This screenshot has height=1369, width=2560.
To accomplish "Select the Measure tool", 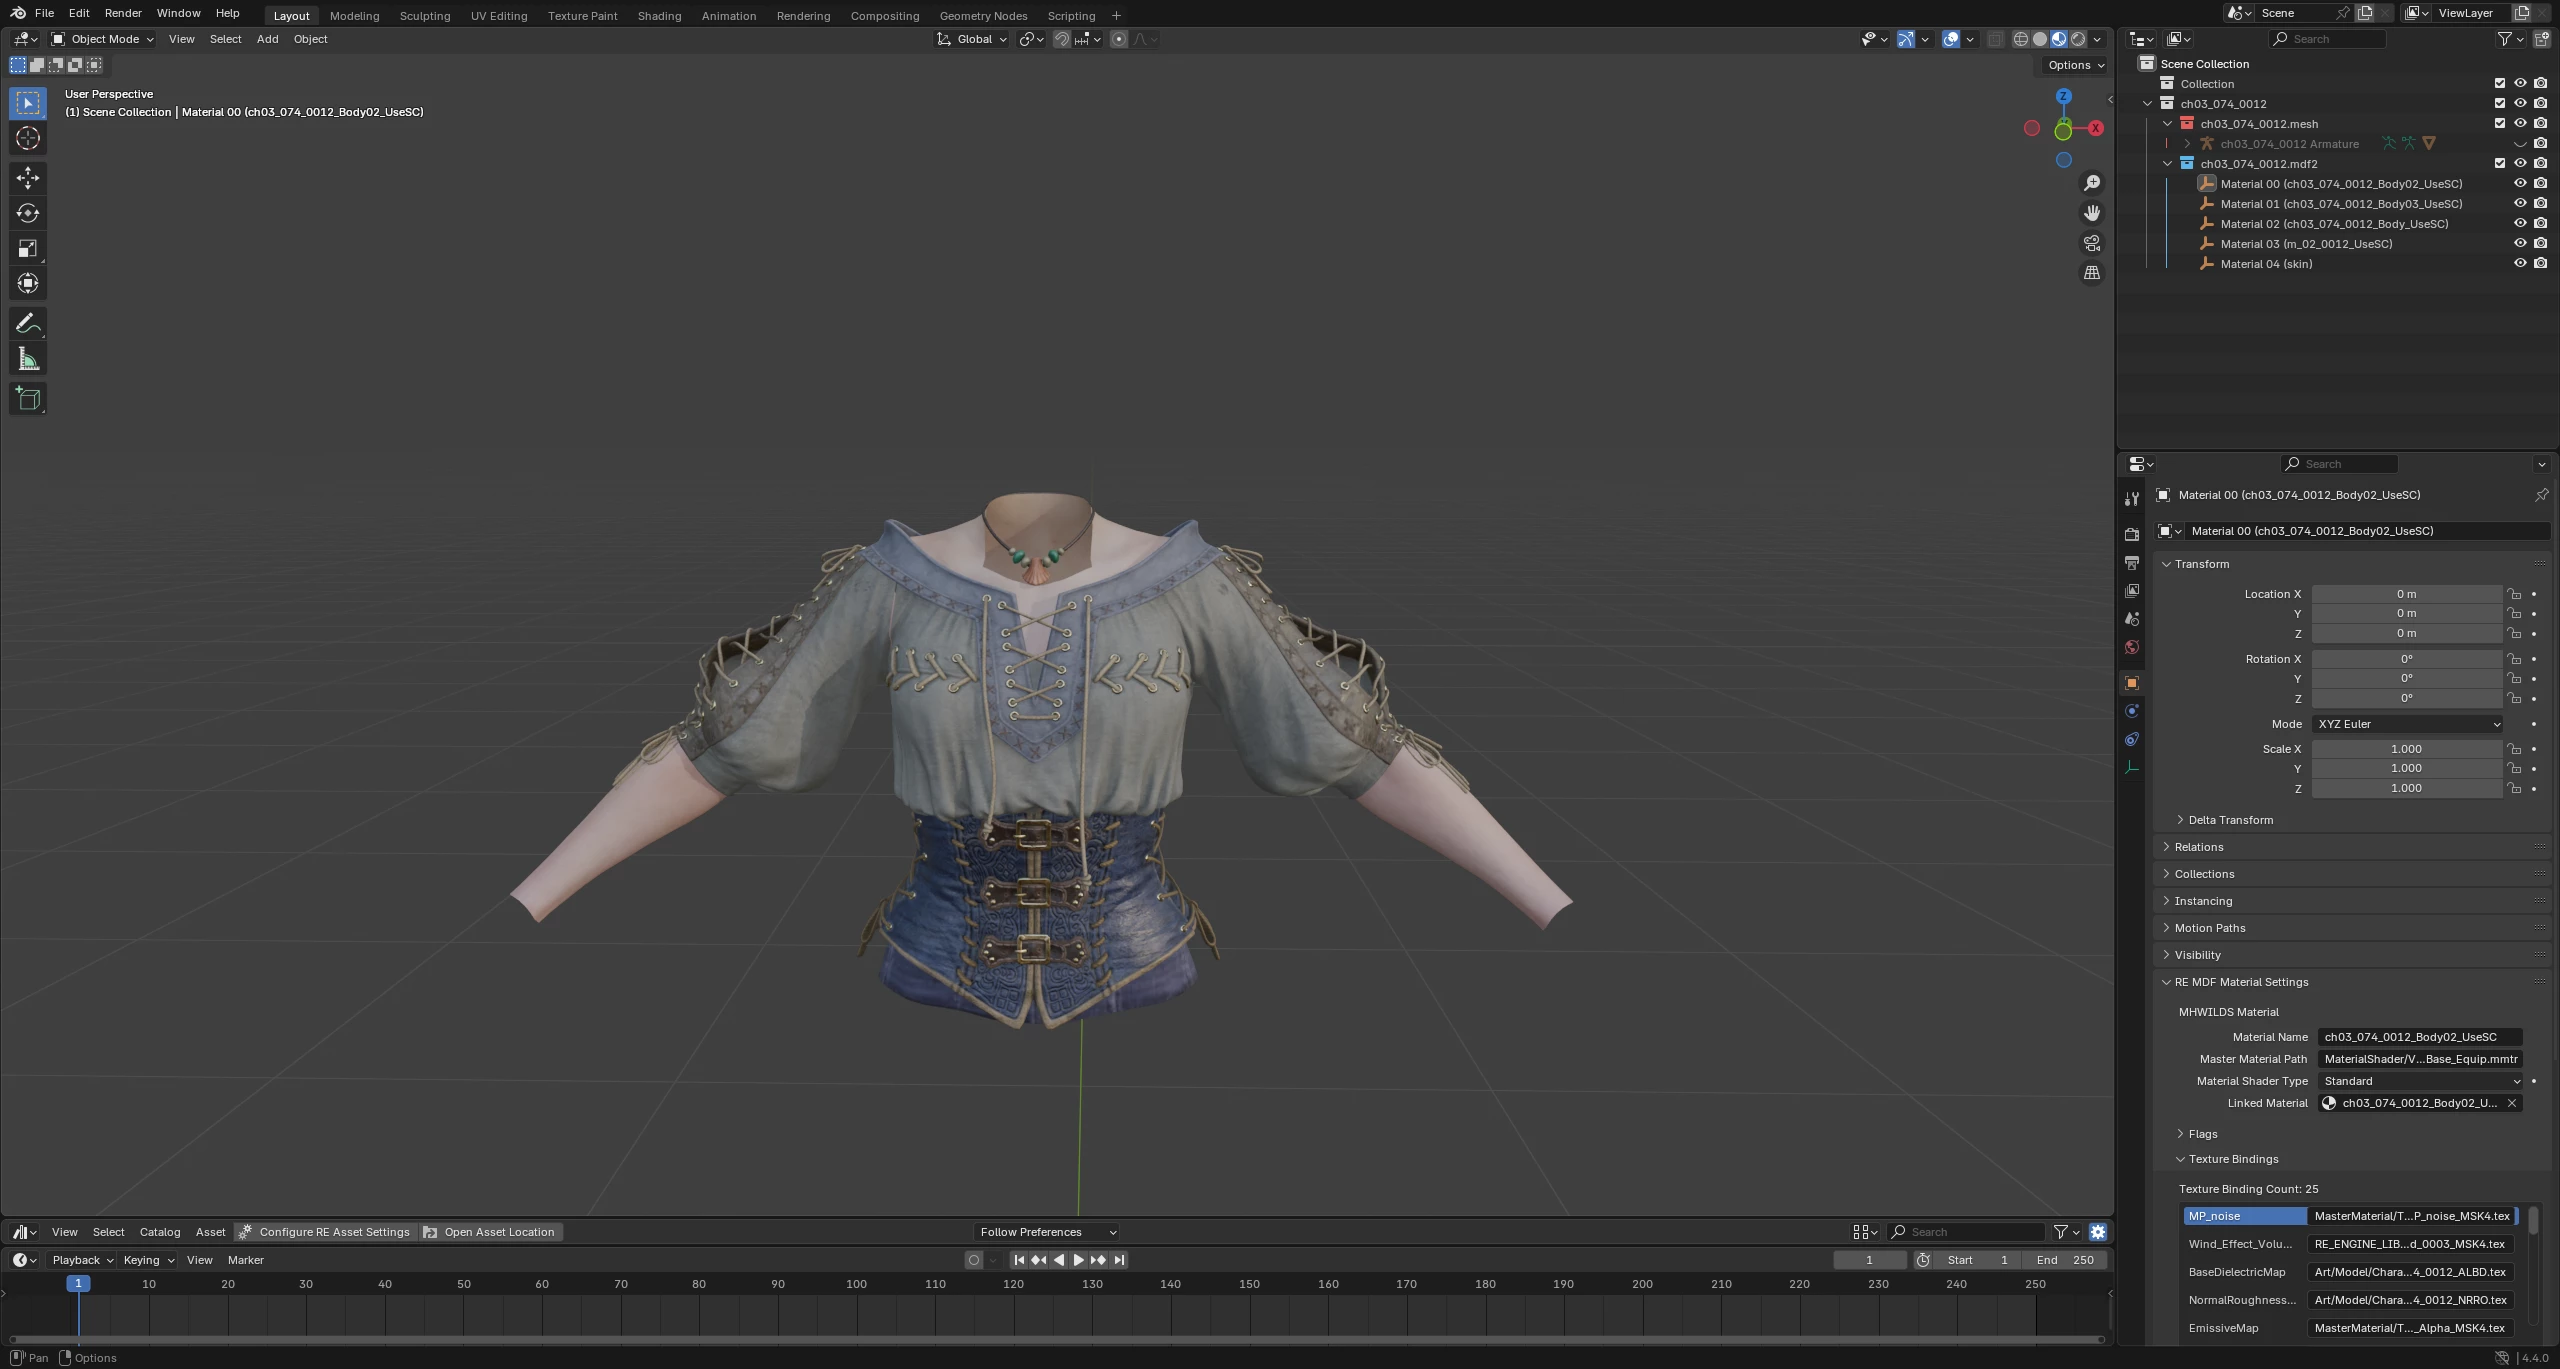I will pos(28,360).
